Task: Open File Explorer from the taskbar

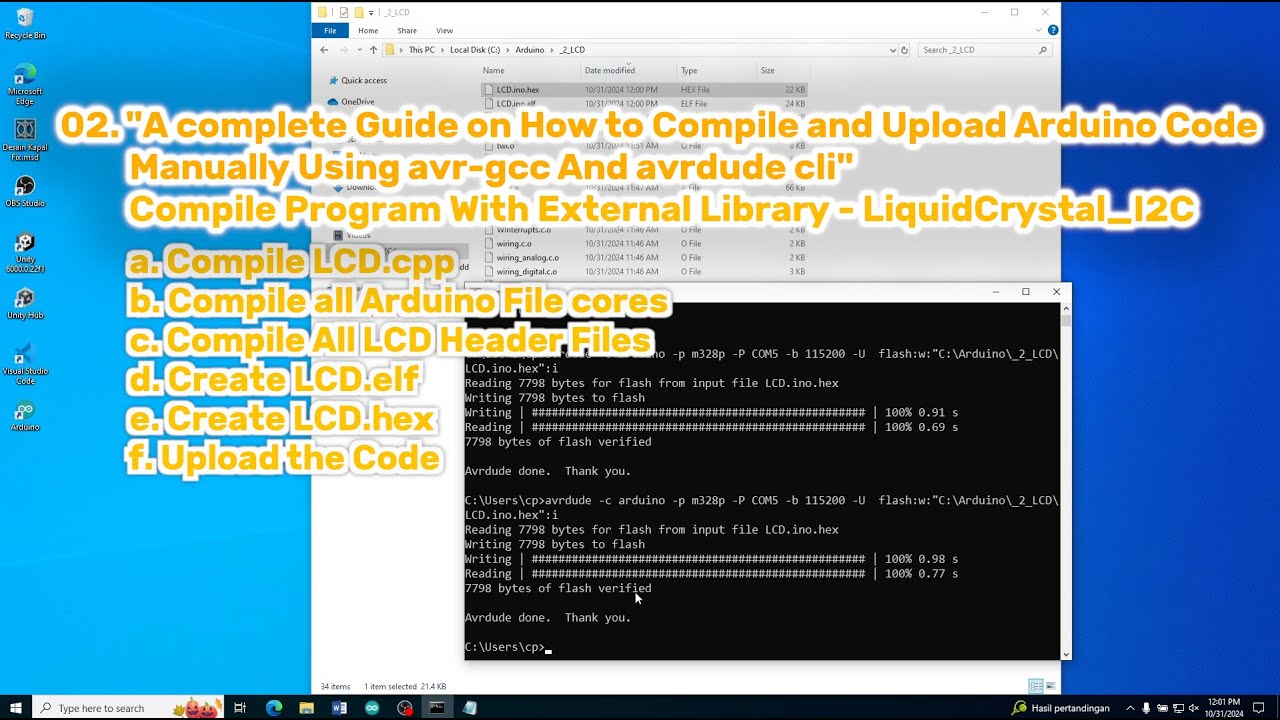Action: point(306,708)
